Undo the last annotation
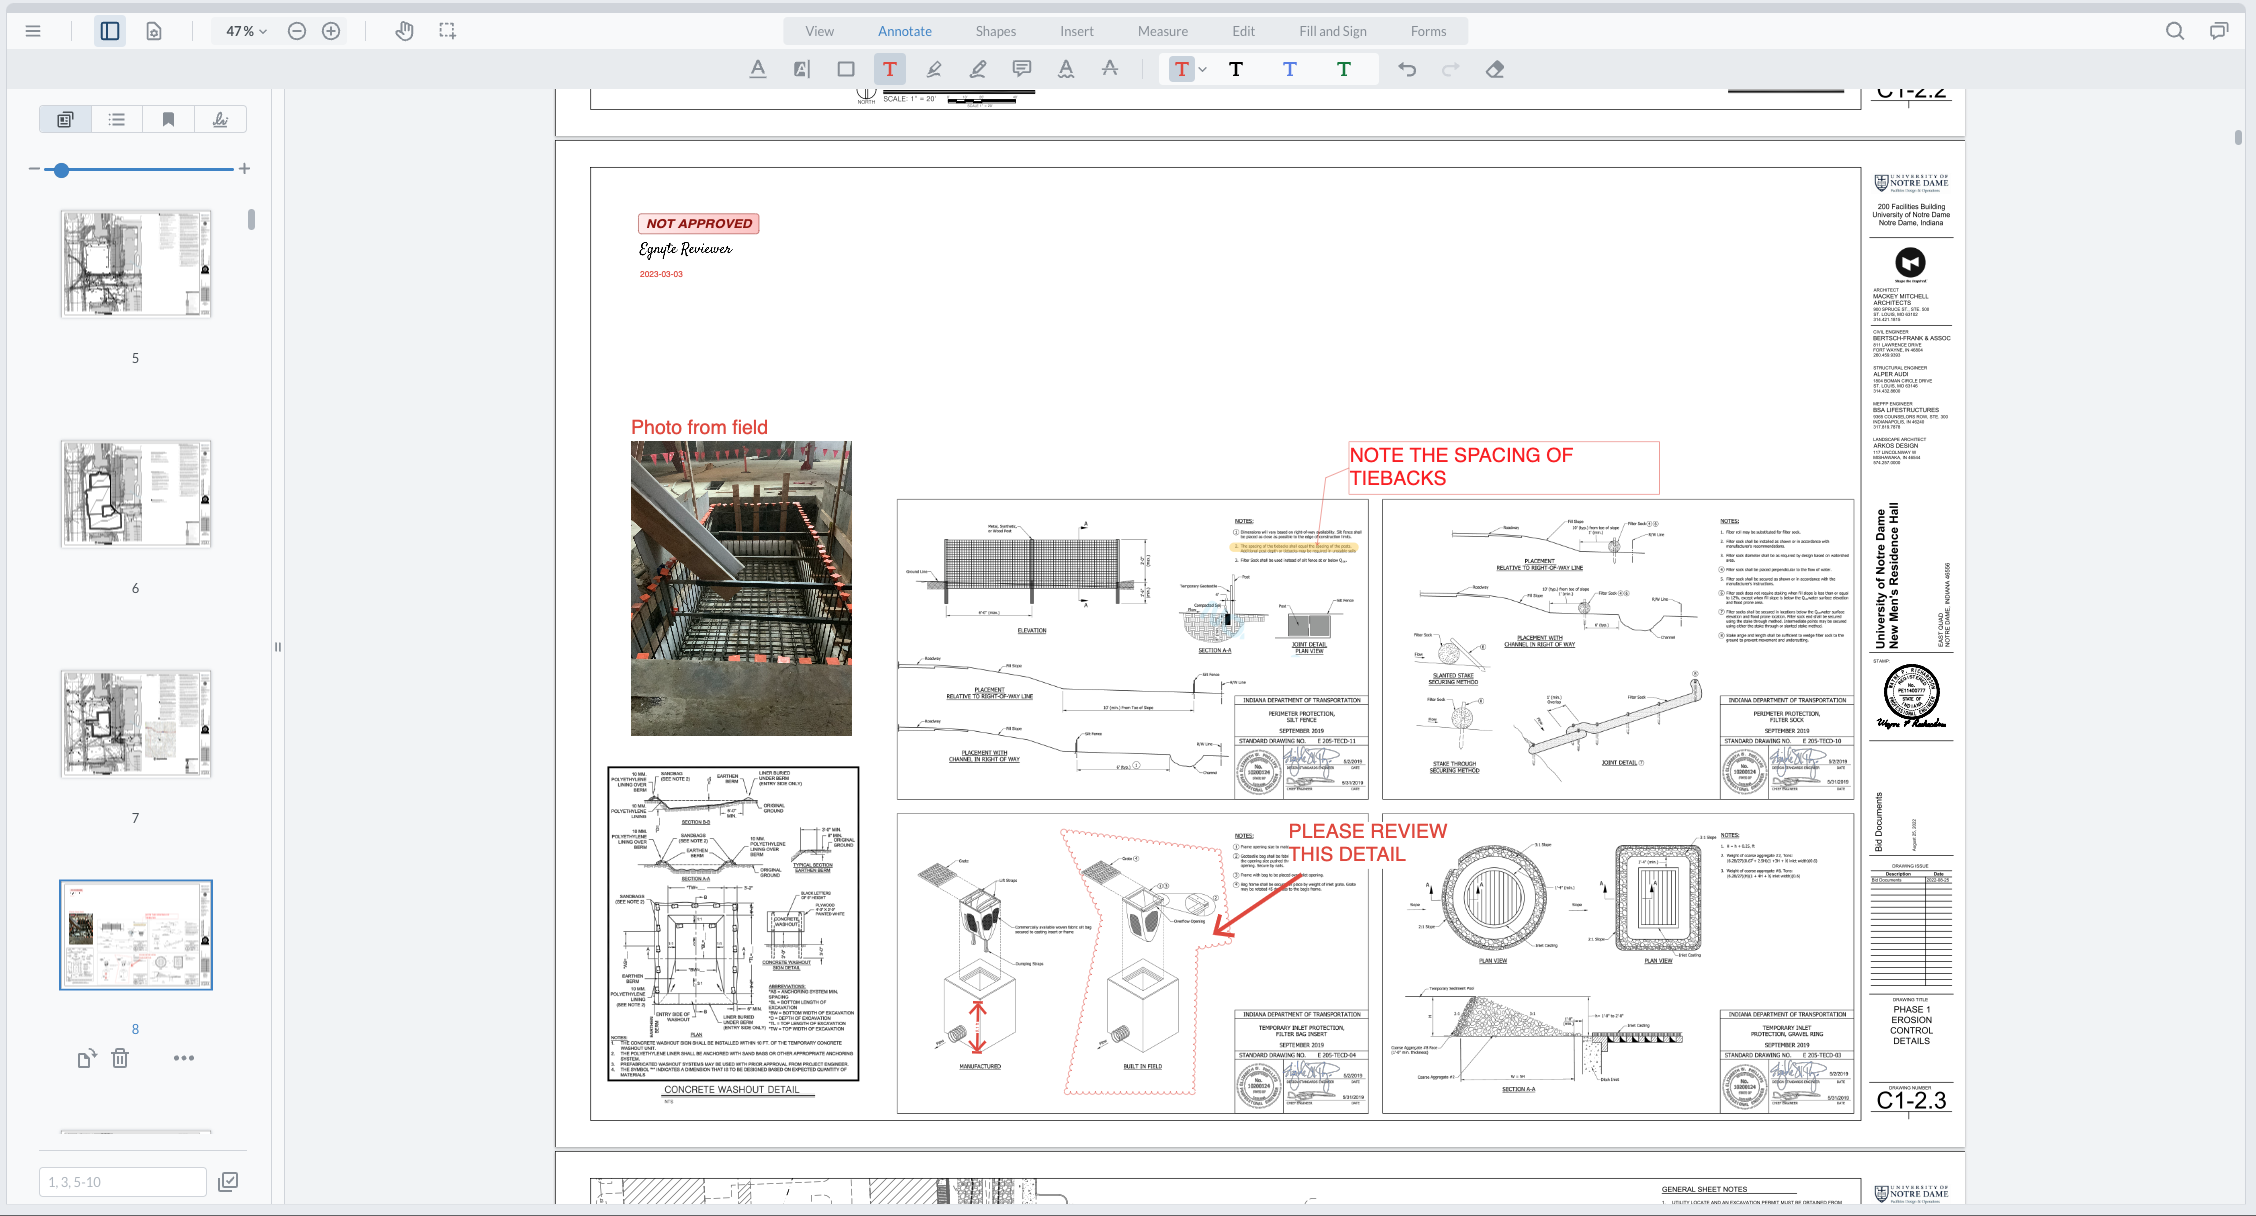The width and height of the screenshot is (2256, 1216). pos(1407,69)
